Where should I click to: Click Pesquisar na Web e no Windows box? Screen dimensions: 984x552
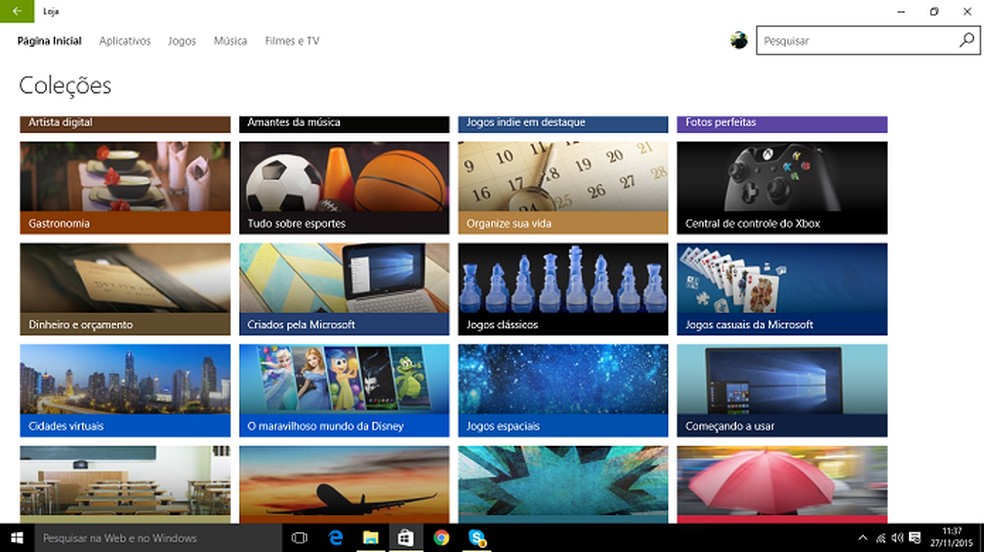coord(158,538)
